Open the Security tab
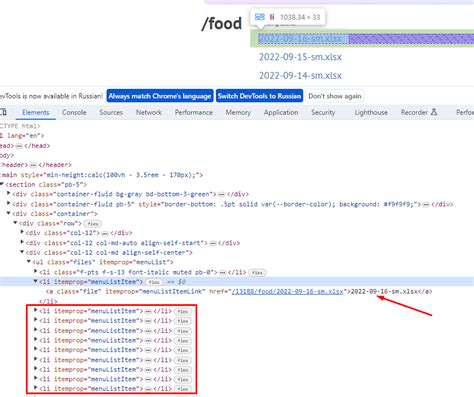 click(x=323, y=112)
